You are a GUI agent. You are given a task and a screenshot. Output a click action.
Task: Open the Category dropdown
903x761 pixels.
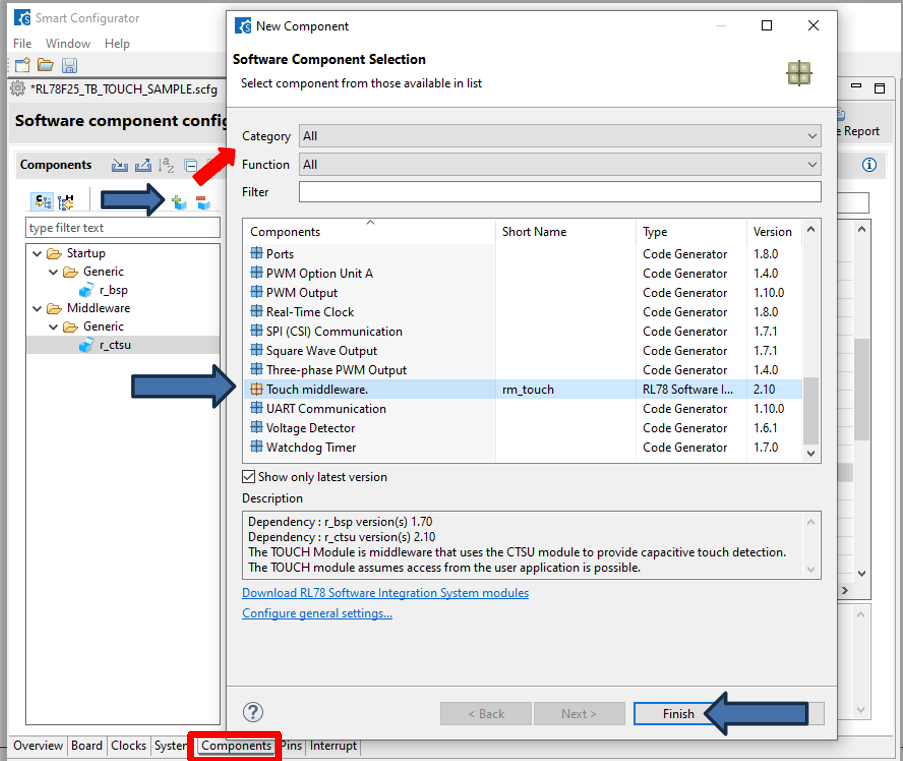(x=559, y=136)
